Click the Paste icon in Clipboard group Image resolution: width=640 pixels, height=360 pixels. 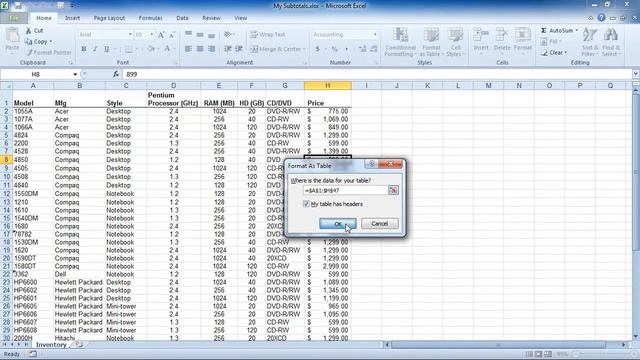(x=12, y=36)
